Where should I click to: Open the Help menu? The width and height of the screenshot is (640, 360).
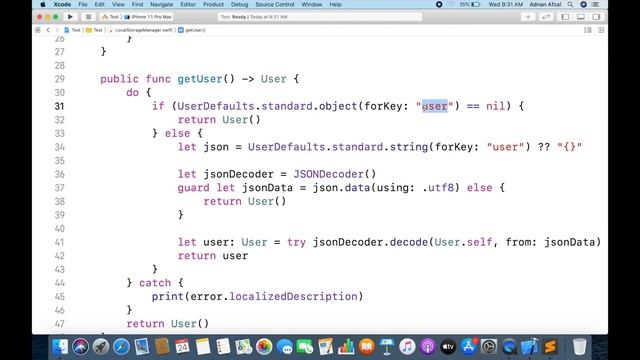coord(335,4)
